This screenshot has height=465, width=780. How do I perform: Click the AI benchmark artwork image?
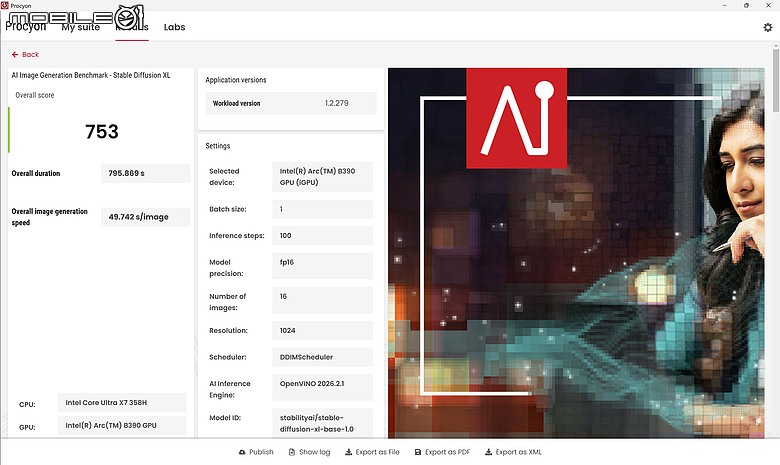(576, 253)
